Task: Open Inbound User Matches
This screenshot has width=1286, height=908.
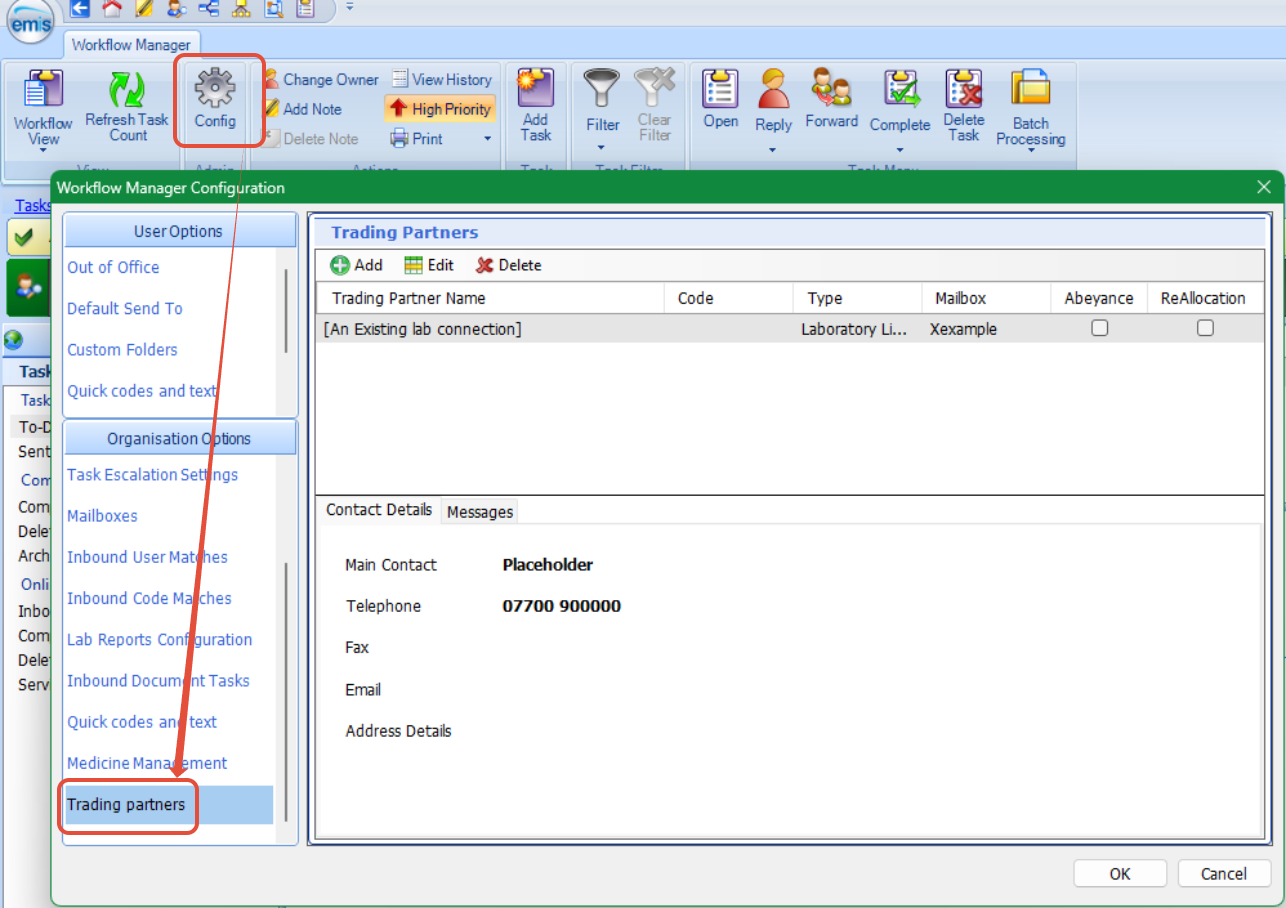Action: point(147,557)
